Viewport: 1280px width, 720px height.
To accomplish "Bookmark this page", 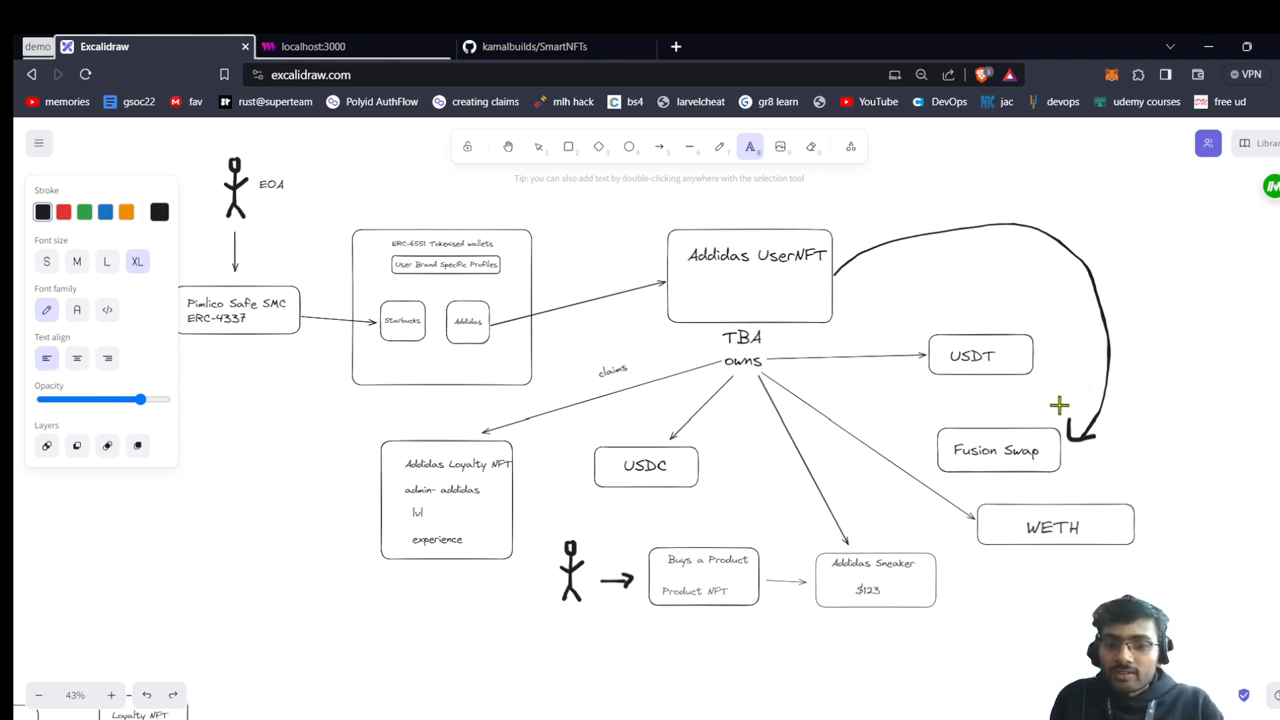I will 224,74.
